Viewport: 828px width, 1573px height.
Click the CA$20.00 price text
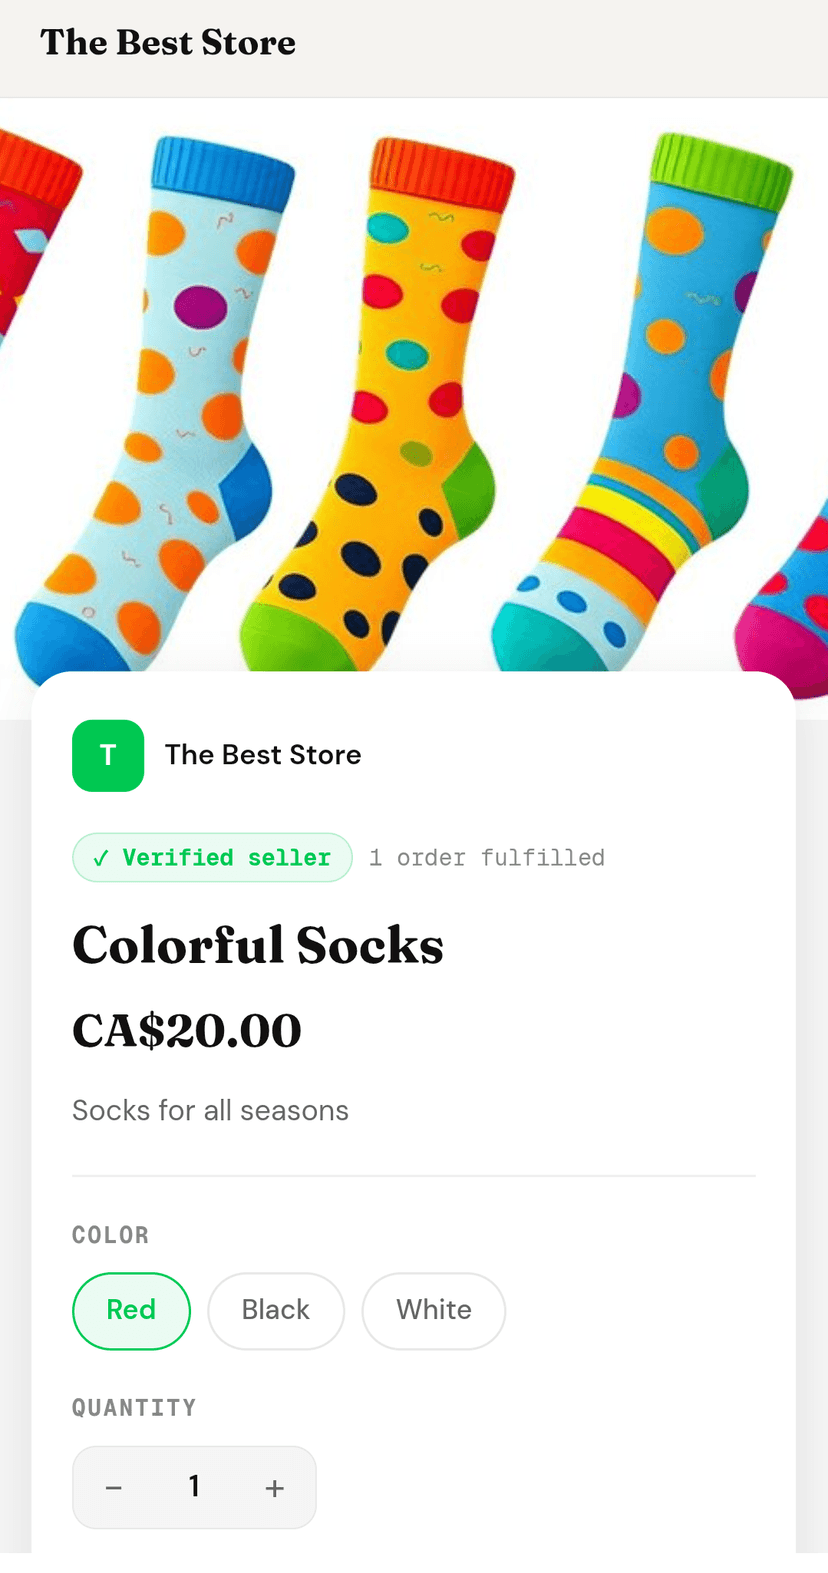coord(186,1029)
